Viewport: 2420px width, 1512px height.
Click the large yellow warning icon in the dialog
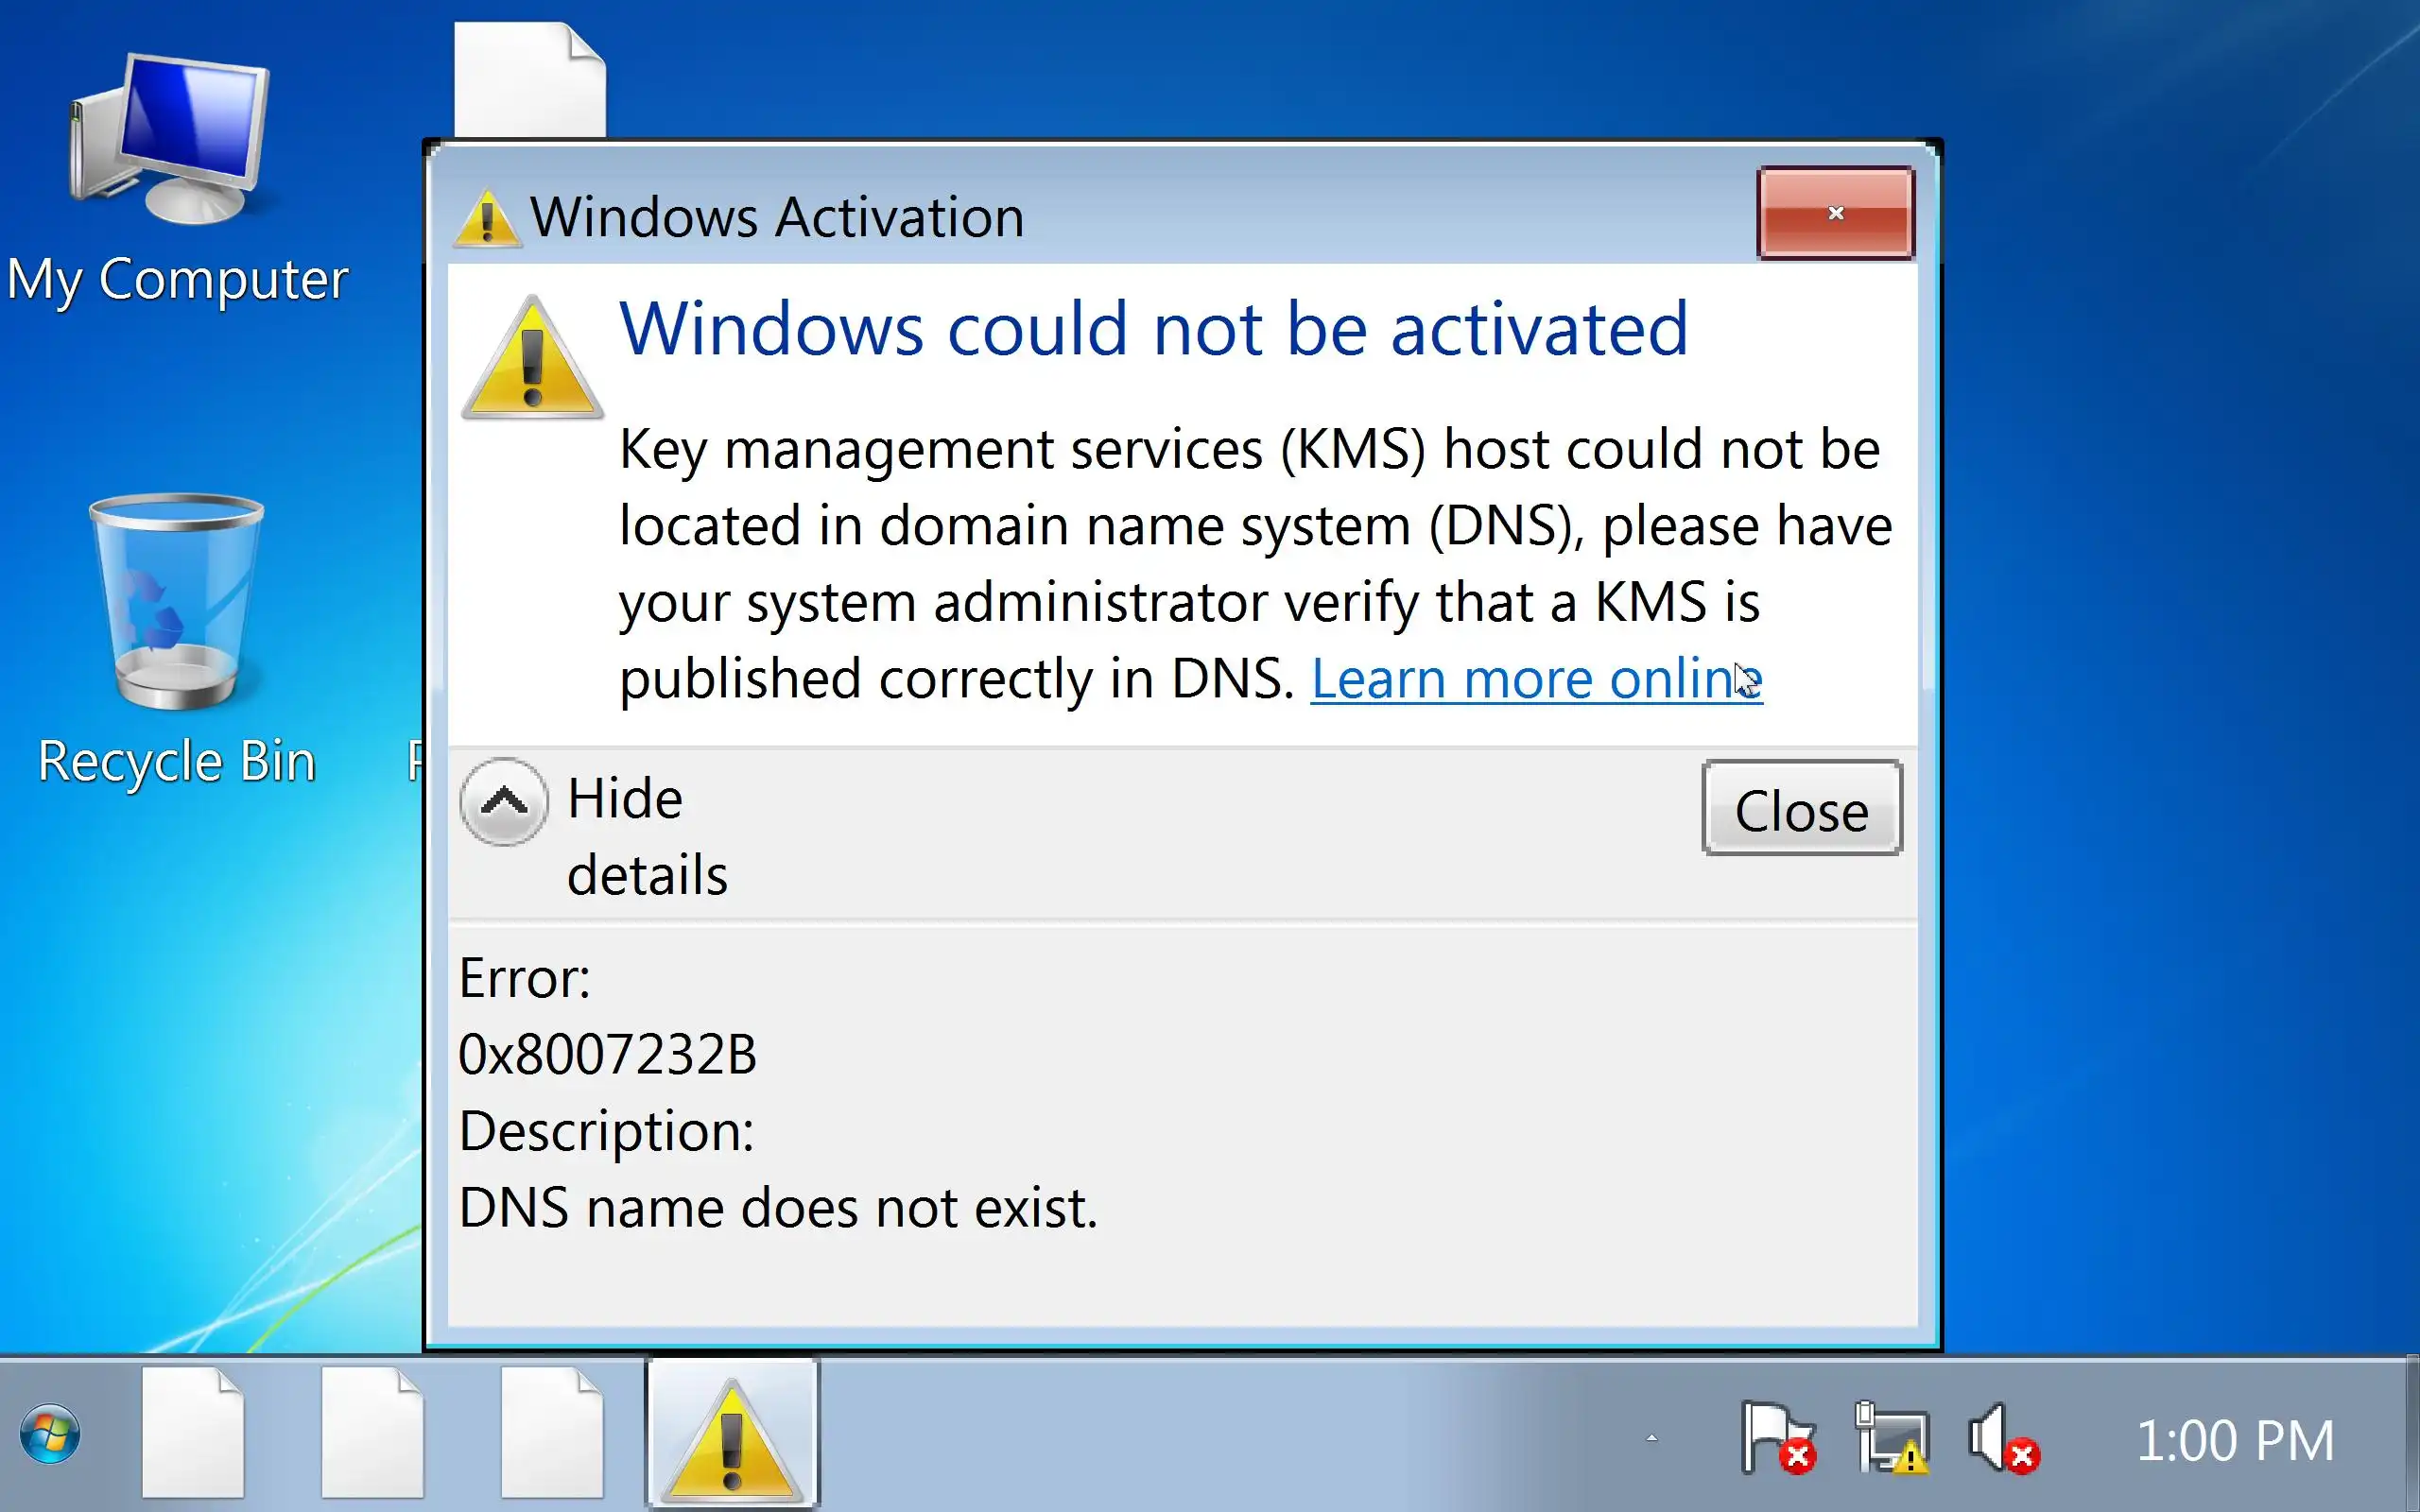532,360
